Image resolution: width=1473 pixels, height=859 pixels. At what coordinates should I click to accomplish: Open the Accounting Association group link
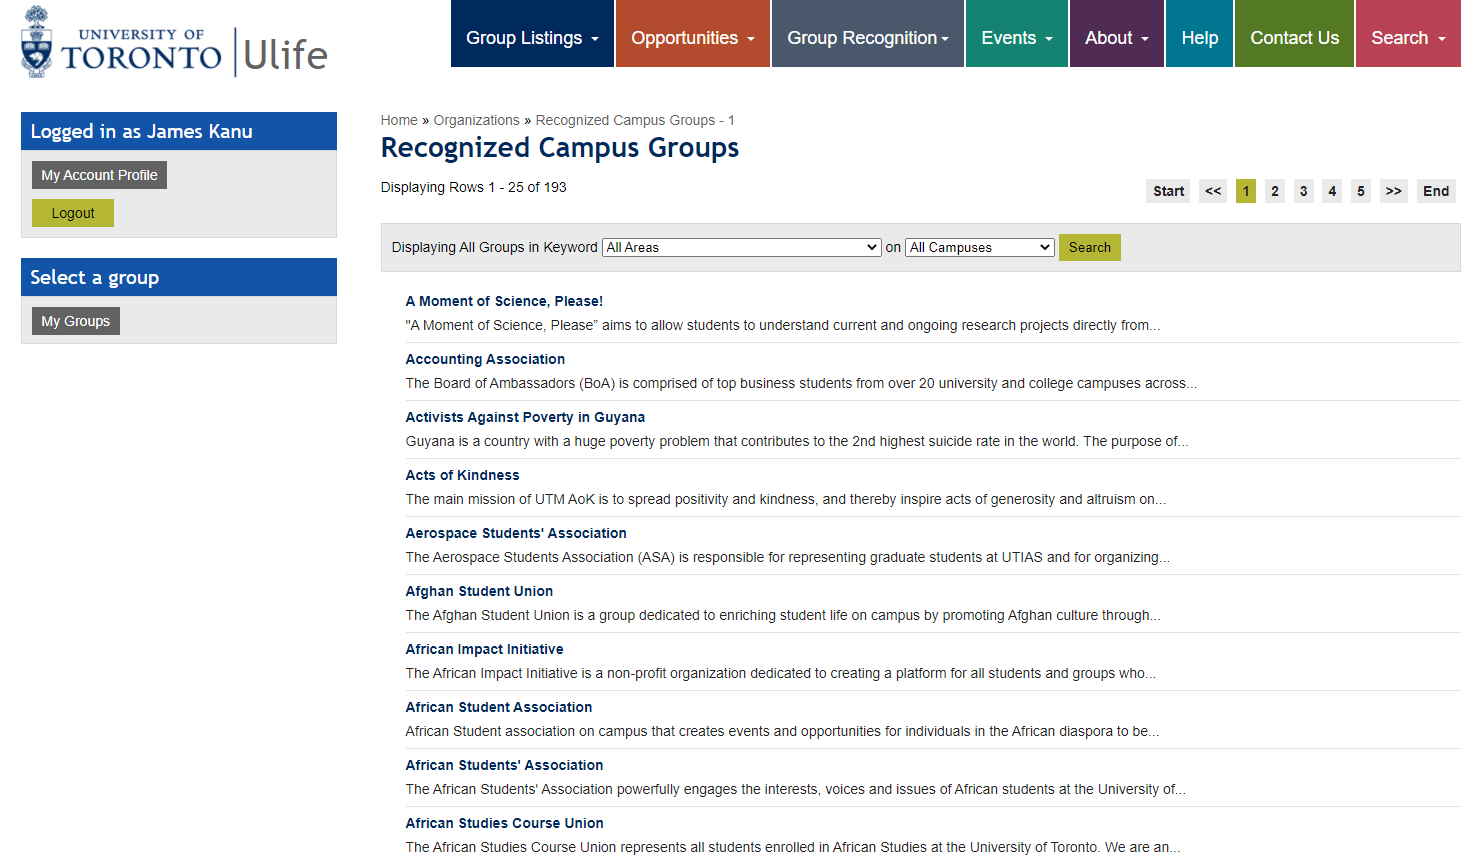point(485,359)
